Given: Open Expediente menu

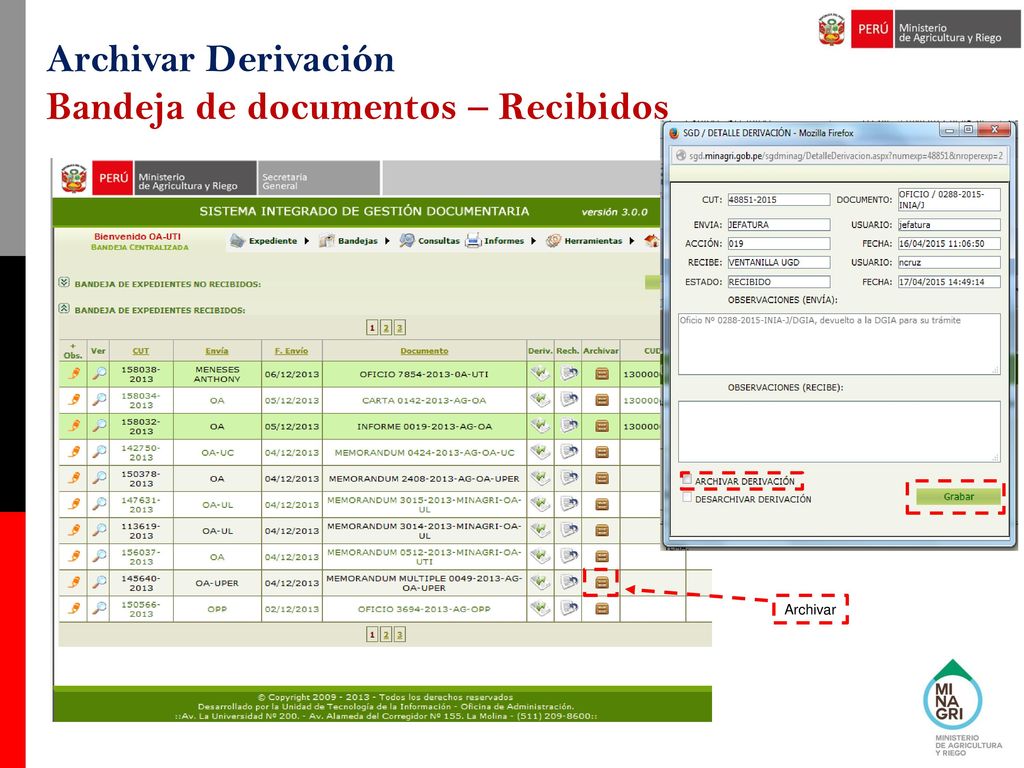Looking at the screenshot, I should tap(270, 241).
